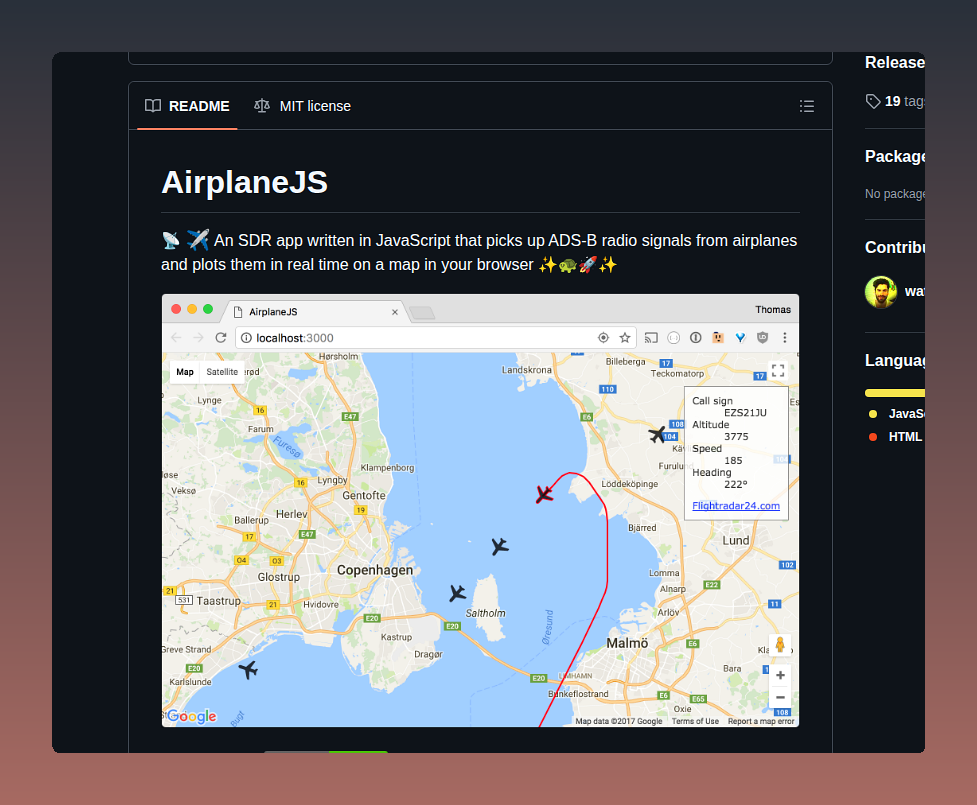This screenshot has height=805, width=977.
Task: Click the shield extension icon
Action: (x=762, y=338)
